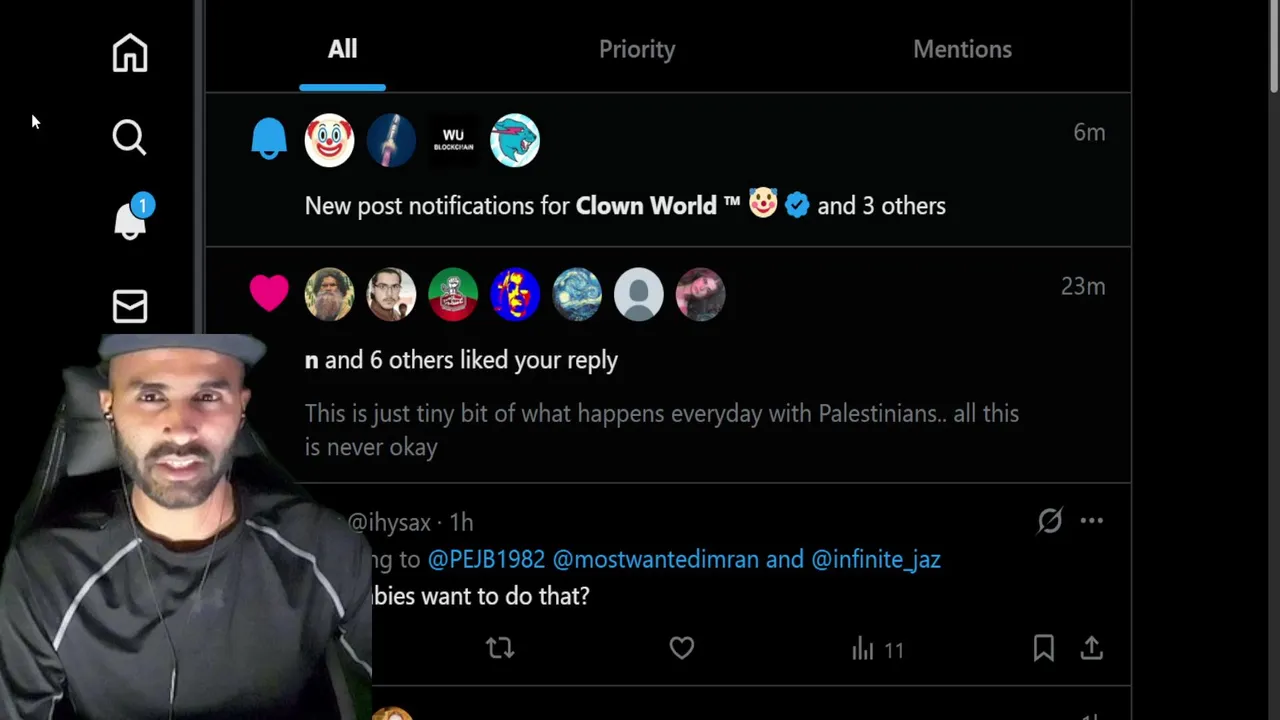
Task: Like the @ihysax reply heart
Action: [x=681, y=649]
